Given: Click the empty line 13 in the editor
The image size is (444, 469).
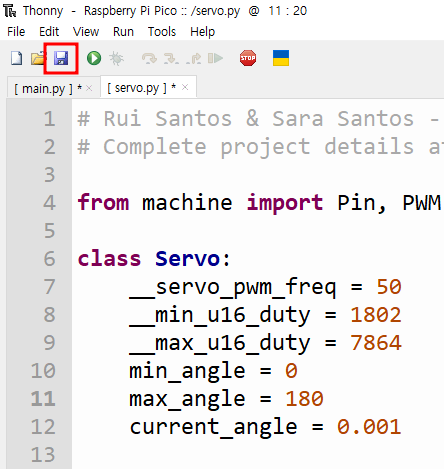Looking at the screenshot, I should pyautogui.click(x=258, y=455).
